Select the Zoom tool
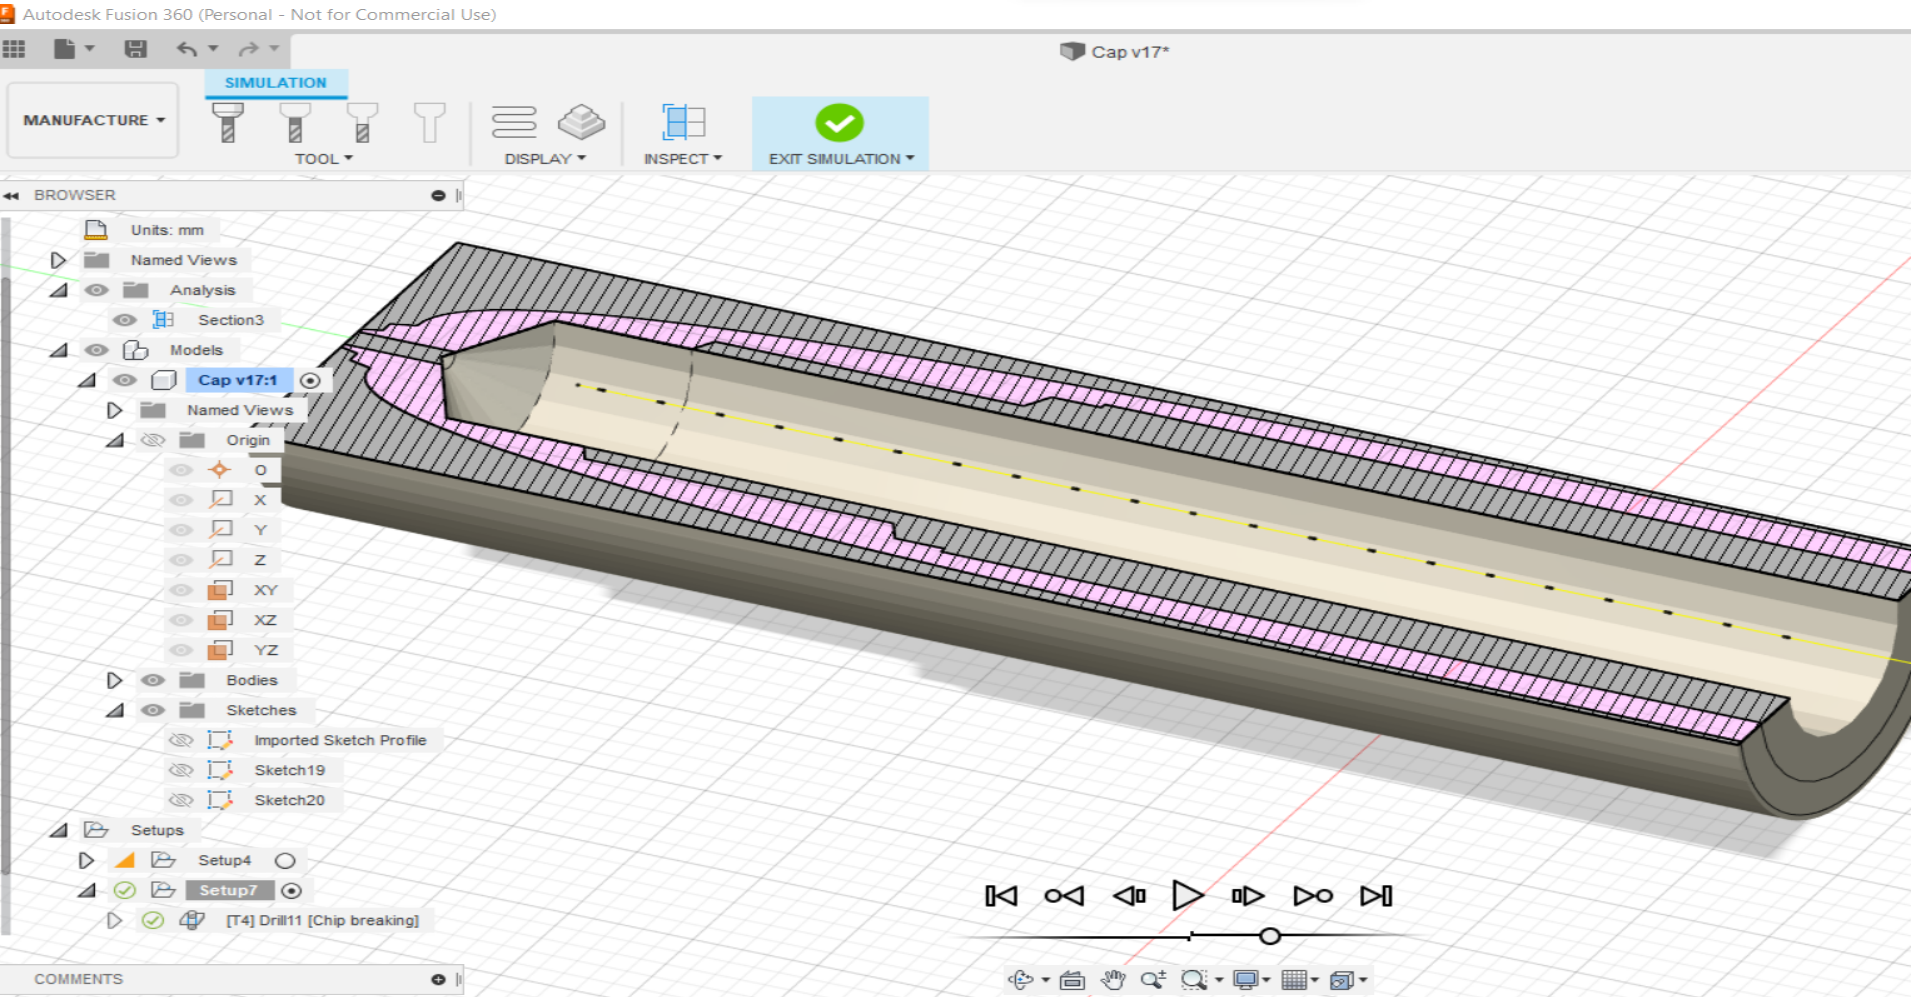 pos(1153,980)
